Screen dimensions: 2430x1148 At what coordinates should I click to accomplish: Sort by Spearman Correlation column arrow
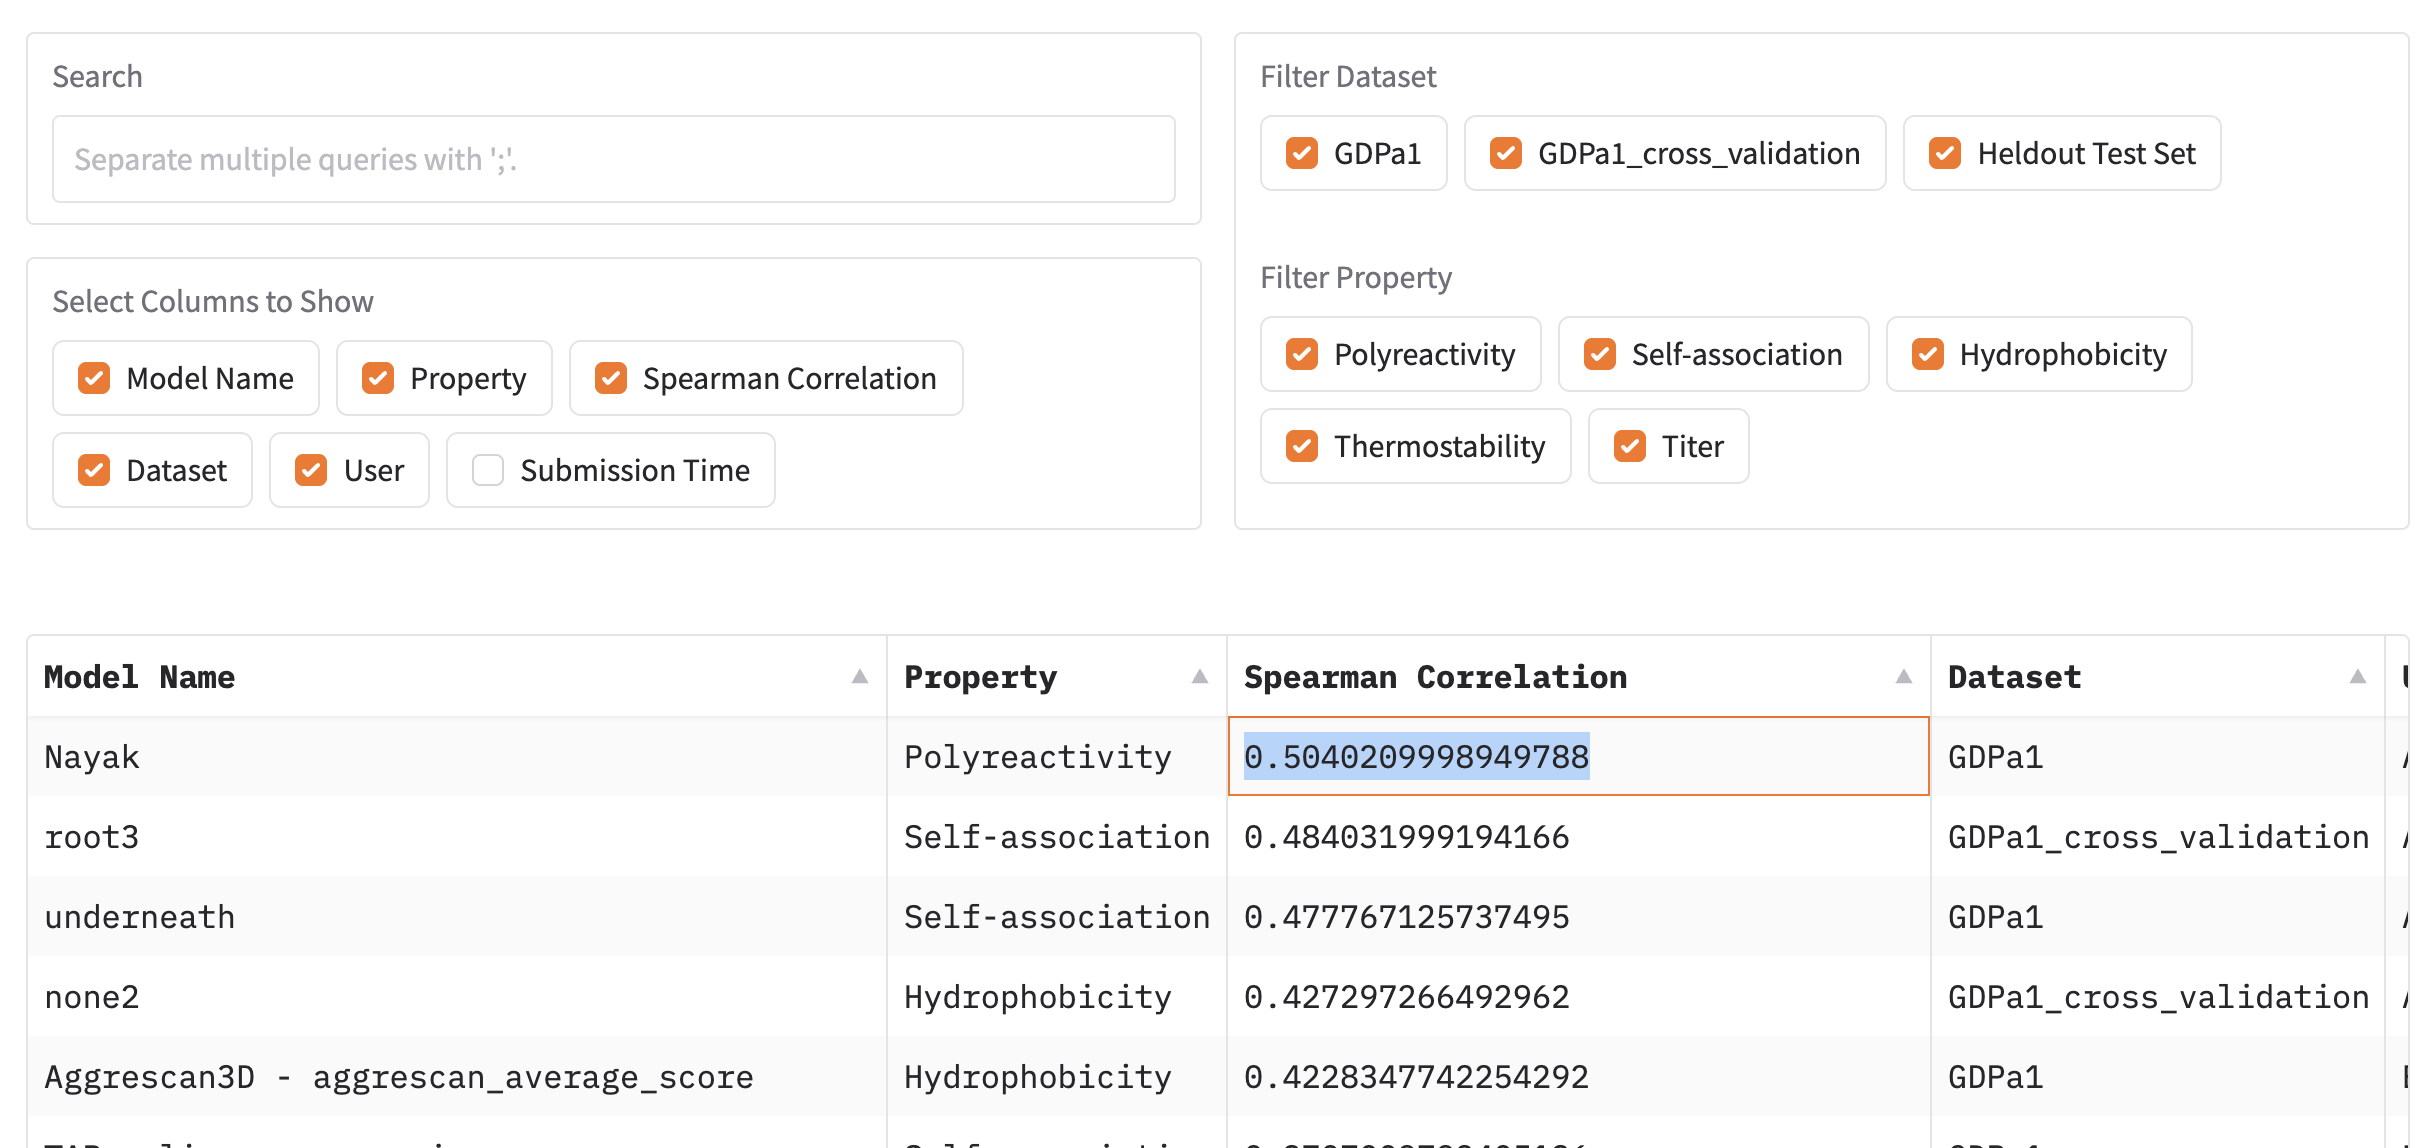(1903, 677)
